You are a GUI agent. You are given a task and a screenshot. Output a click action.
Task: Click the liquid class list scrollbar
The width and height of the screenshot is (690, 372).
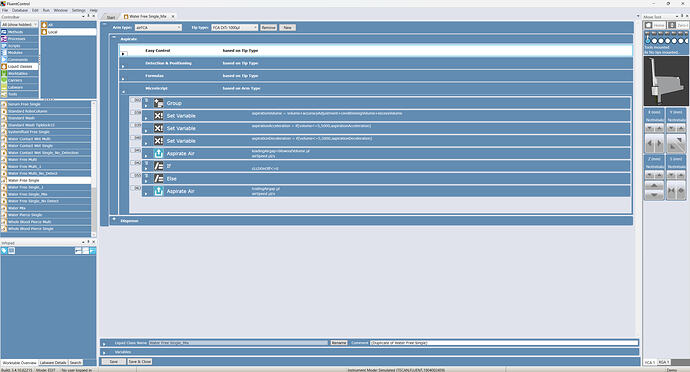[x=94, y=169]
